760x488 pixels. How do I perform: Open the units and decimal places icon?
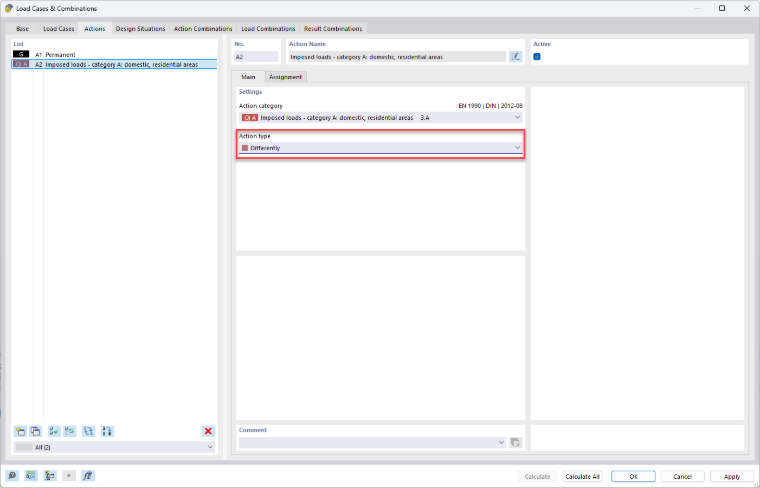click(31, 476)
